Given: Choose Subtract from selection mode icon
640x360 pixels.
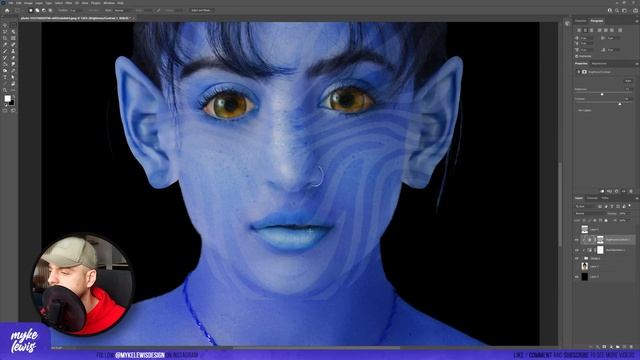Looking at the screenshot, I should (x=44, y=10).
